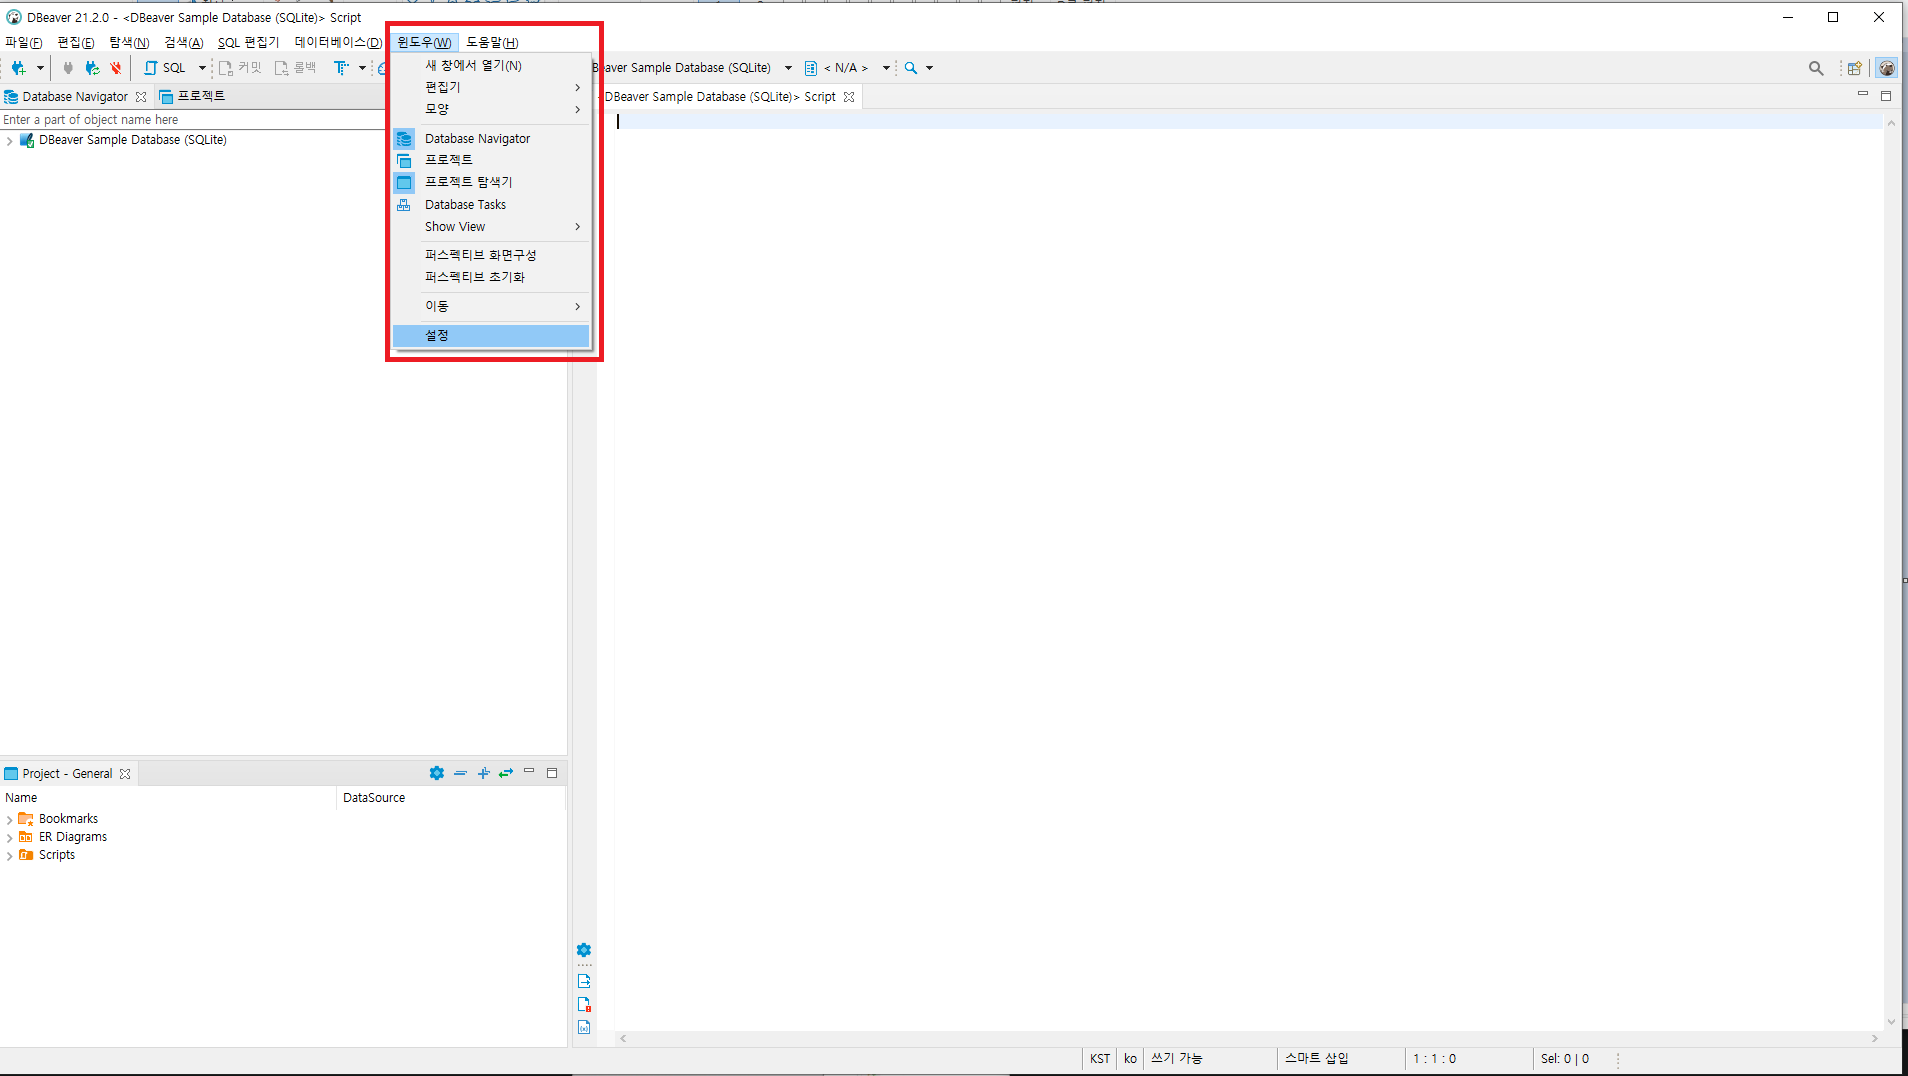The height and width of the screenshot is (1076, 1908).
Task: Open the 데이터베이스(D) menu
Action: 338,42
